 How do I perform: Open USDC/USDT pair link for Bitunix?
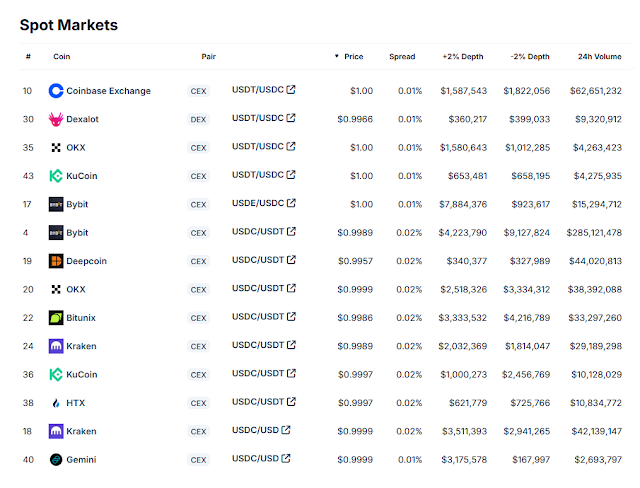(258, 317)
